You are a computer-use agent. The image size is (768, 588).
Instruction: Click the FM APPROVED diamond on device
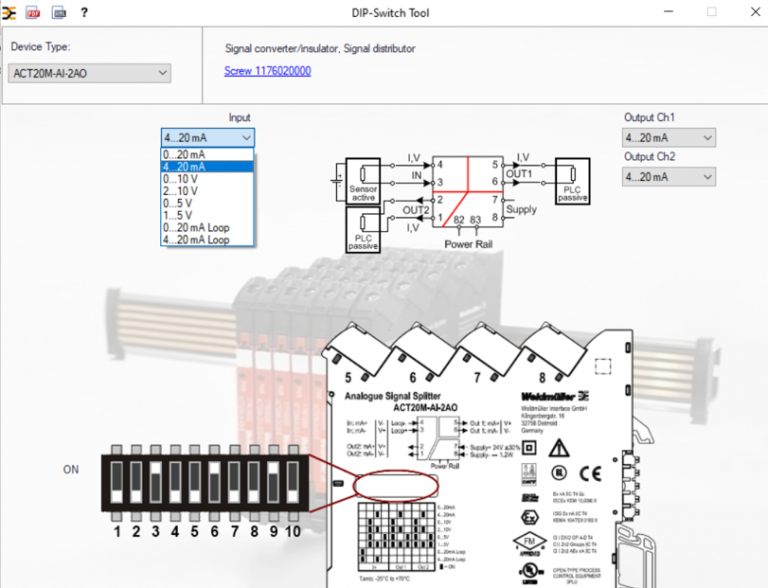pyautogui.click(x=529, y=542)
